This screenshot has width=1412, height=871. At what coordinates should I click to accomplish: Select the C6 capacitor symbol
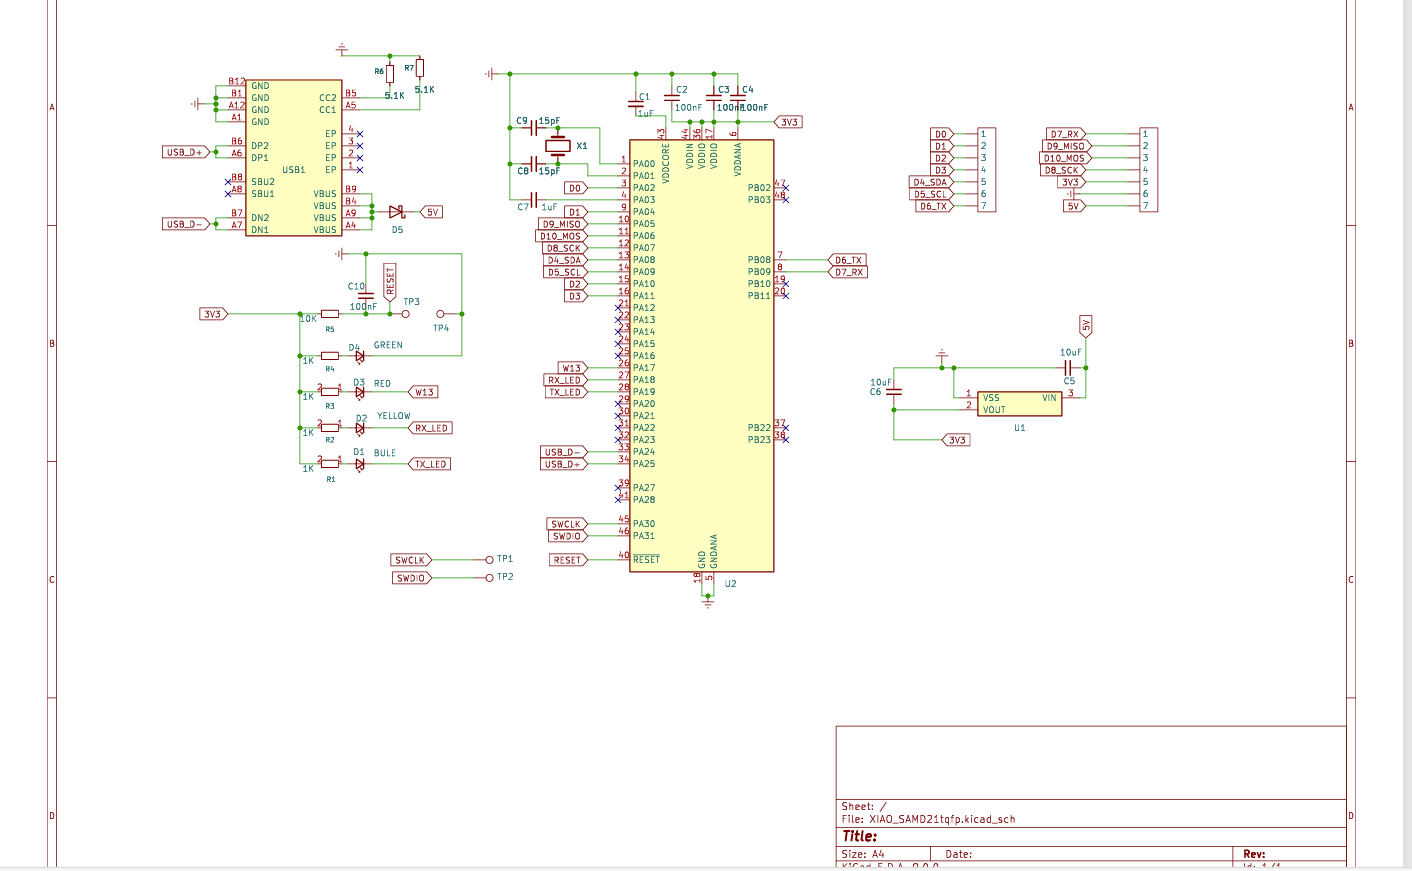[x=894, y=392]
